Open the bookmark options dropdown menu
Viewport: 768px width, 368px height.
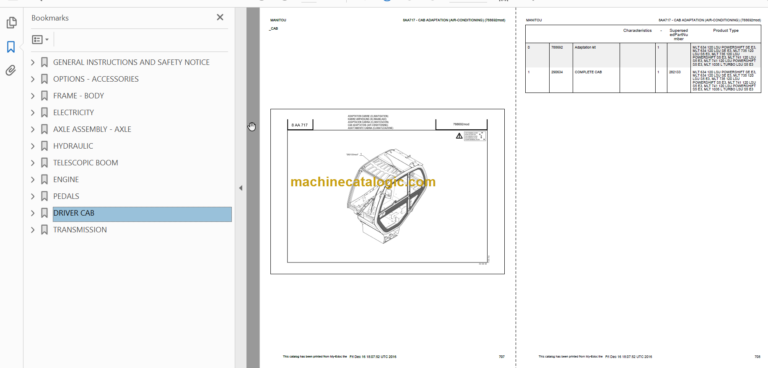(x=40, y=40)
